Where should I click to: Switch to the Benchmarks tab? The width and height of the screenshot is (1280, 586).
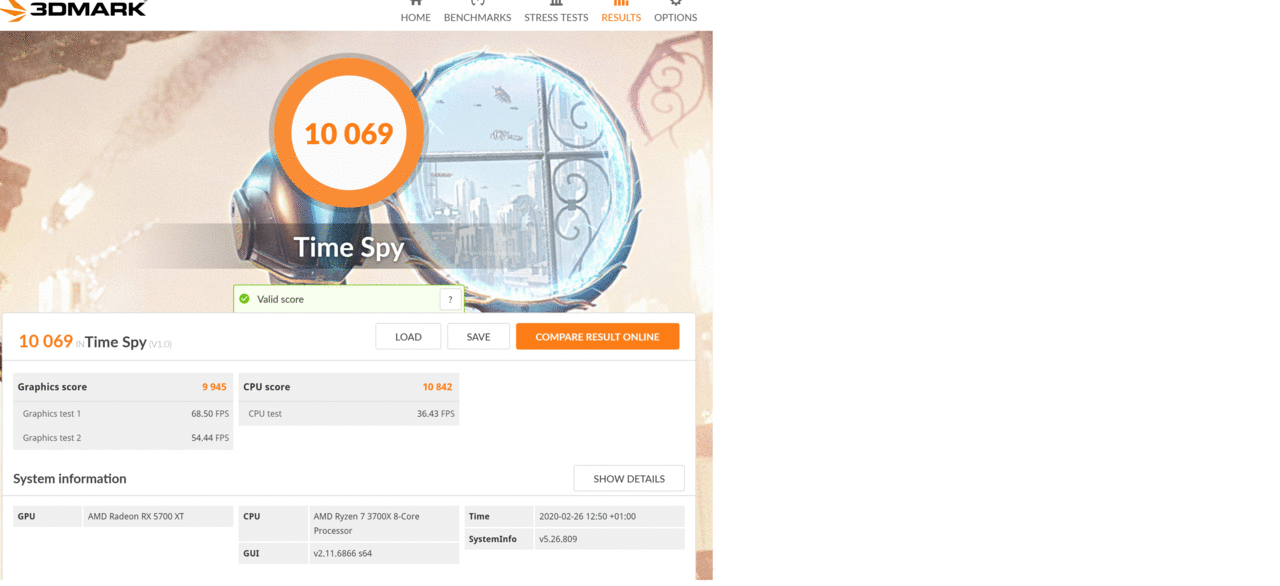[477, 17]
